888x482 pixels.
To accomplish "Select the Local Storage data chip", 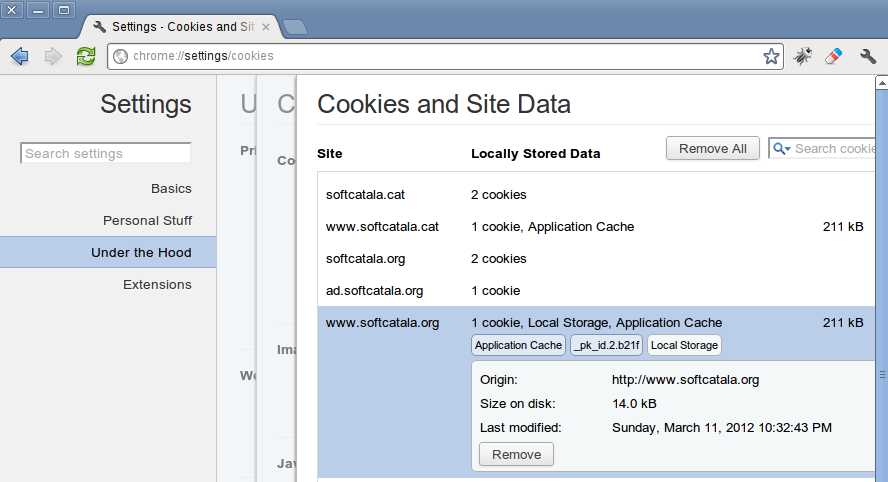I will pyautogui.click(x=684, y=345).
